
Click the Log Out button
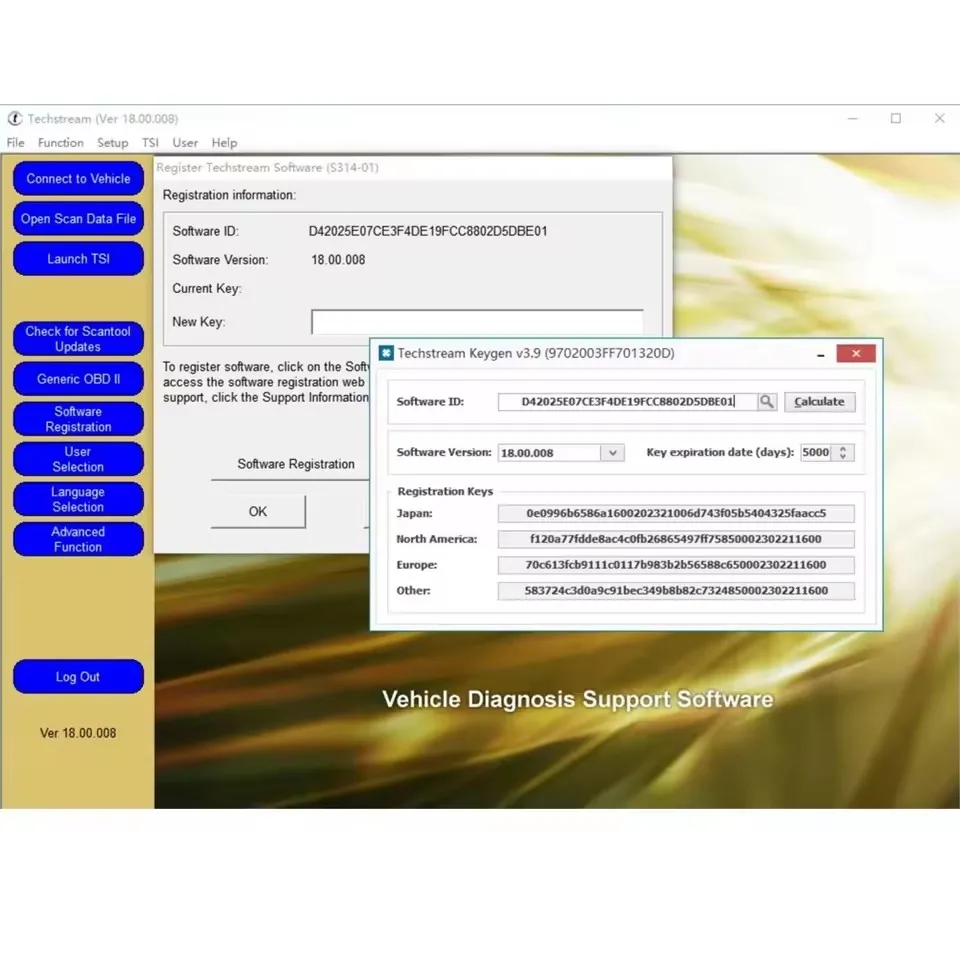pos(78,677)
